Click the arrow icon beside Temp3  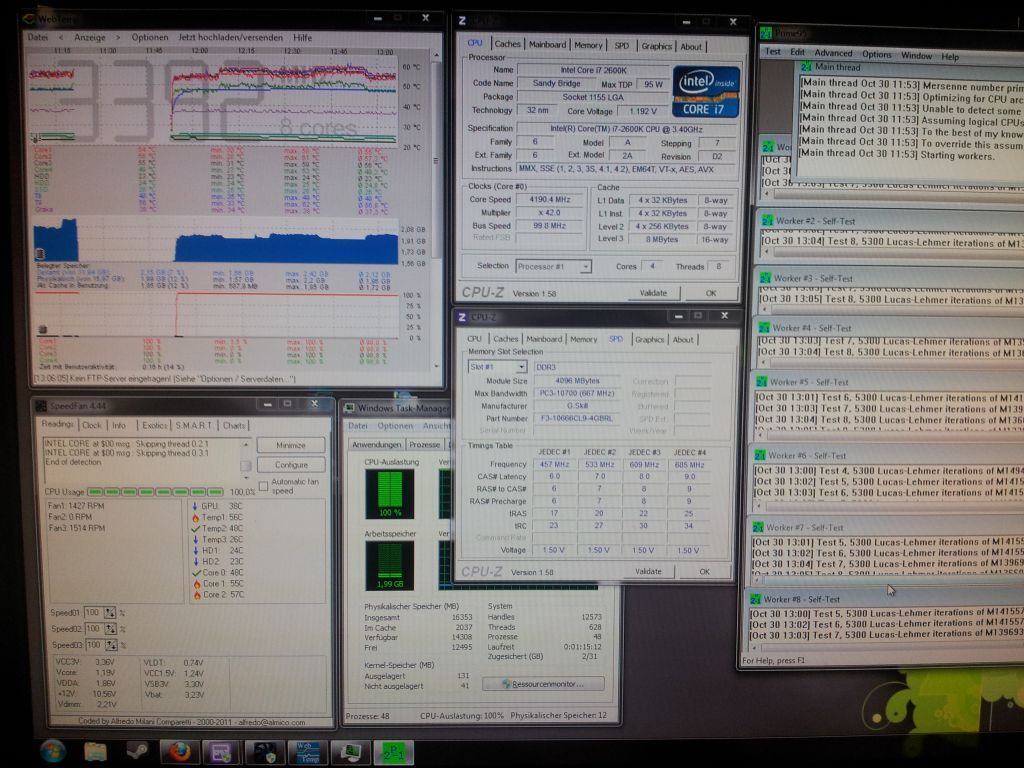click(195, 539)
